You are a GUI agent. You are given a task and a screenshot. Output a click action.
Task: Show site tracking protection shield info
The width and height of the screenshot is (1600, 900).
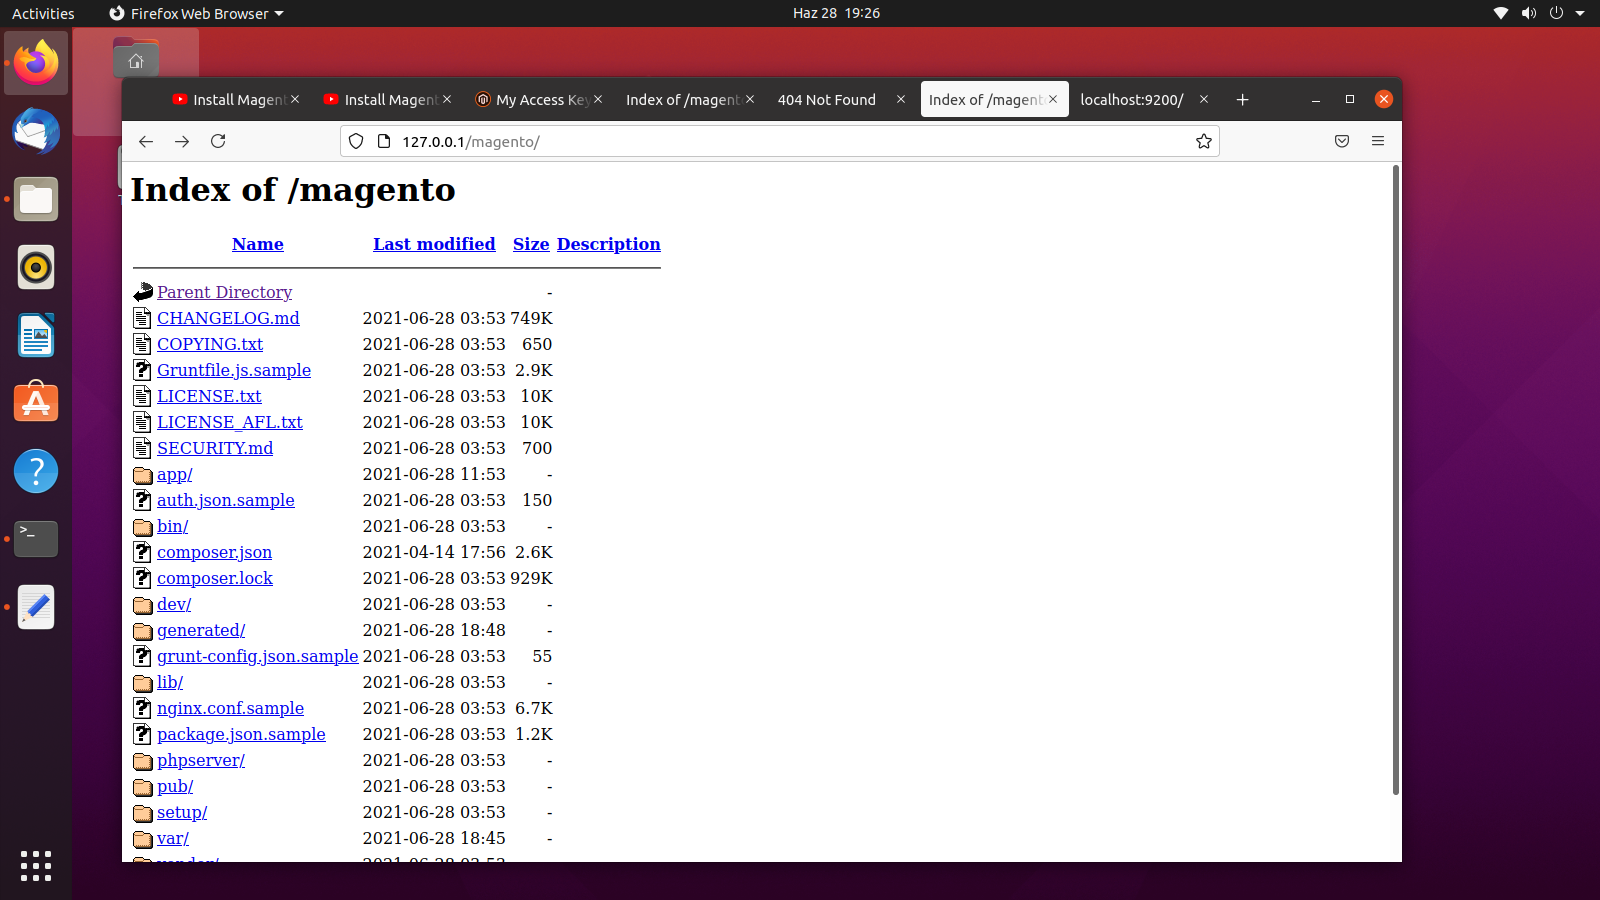(x=356, y=141)
